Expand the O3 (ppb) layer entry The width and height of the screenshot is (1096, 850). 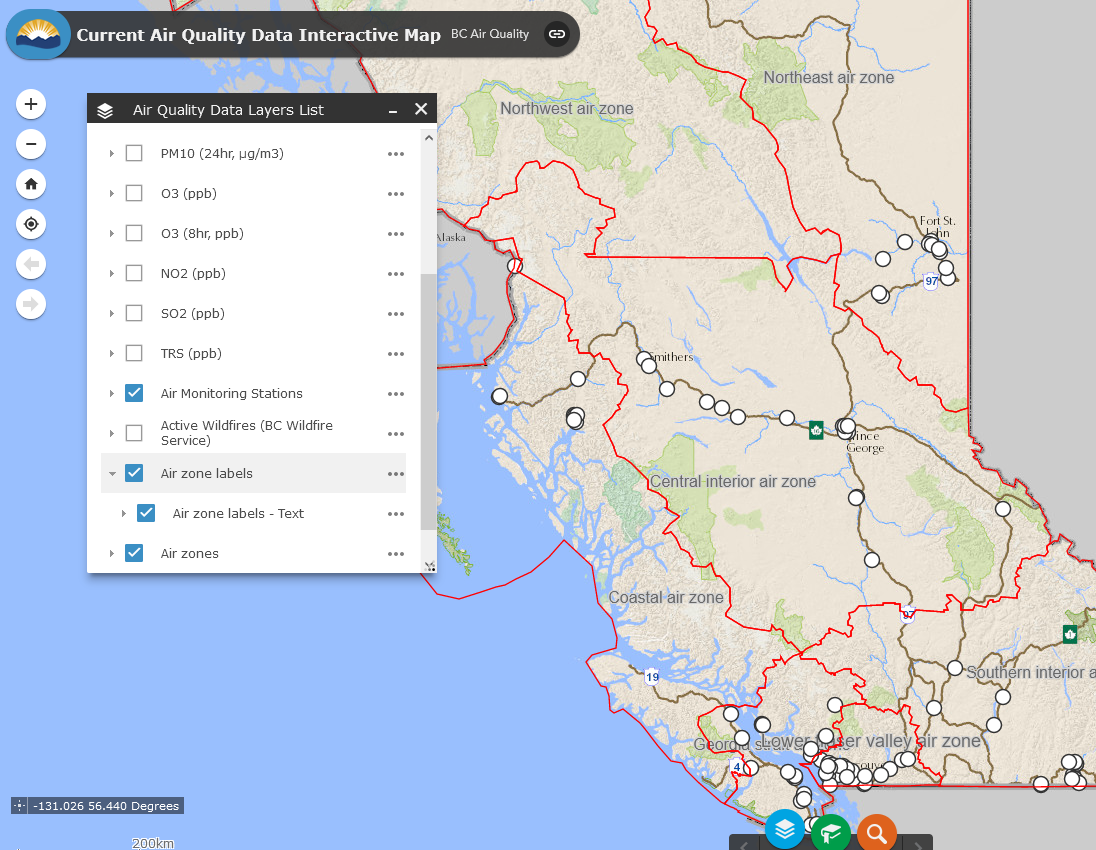[112, 193]
